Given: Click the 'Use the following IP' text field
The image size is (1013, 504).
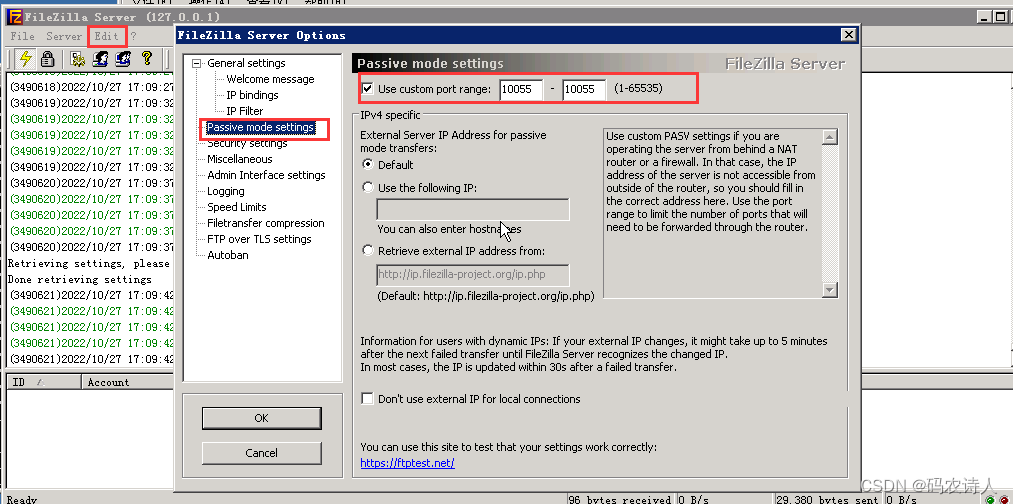Looking at the screenshot, I should coord(473,210).
